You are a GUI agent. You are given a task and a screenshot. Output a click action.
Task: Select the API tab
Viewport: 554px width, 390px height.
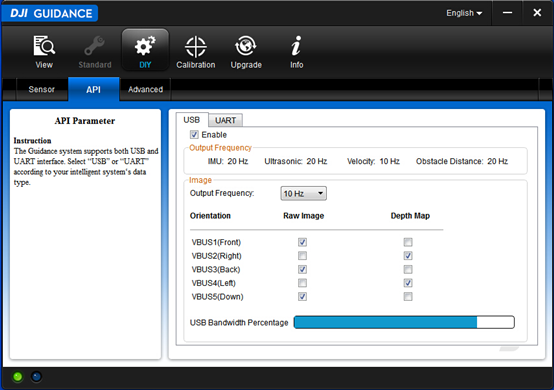coord(94,89)
